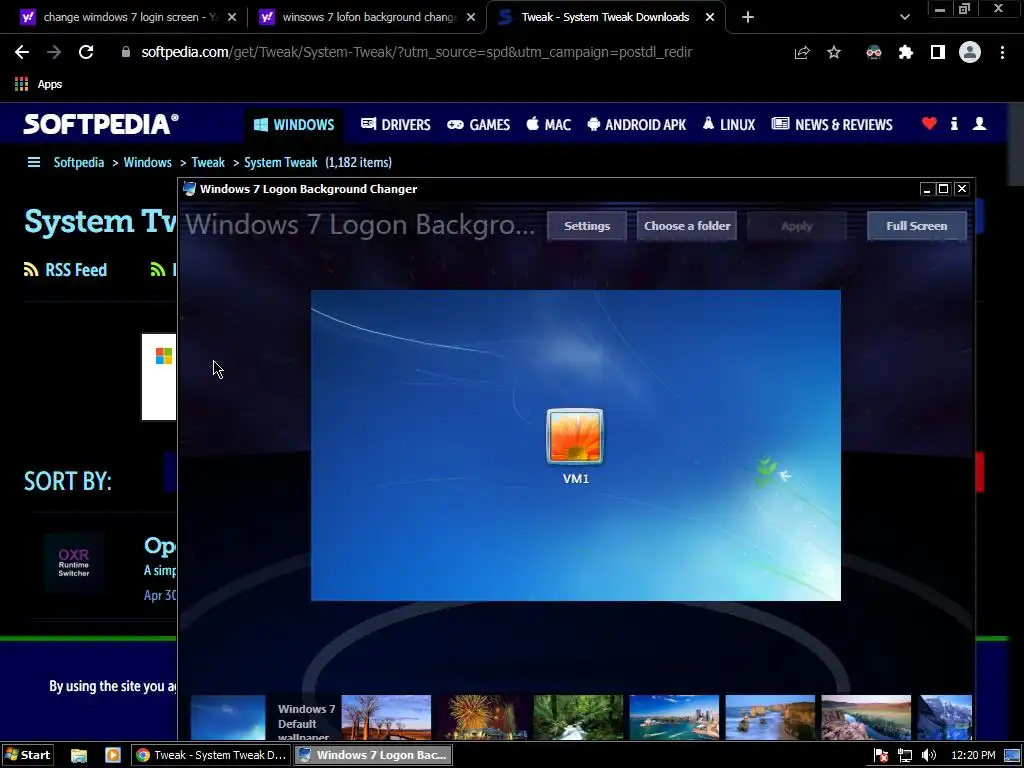Click the OXR Runtime Switcher app icon
Image resolution: width=1024 pixels, height=768 pixels.
74,562
